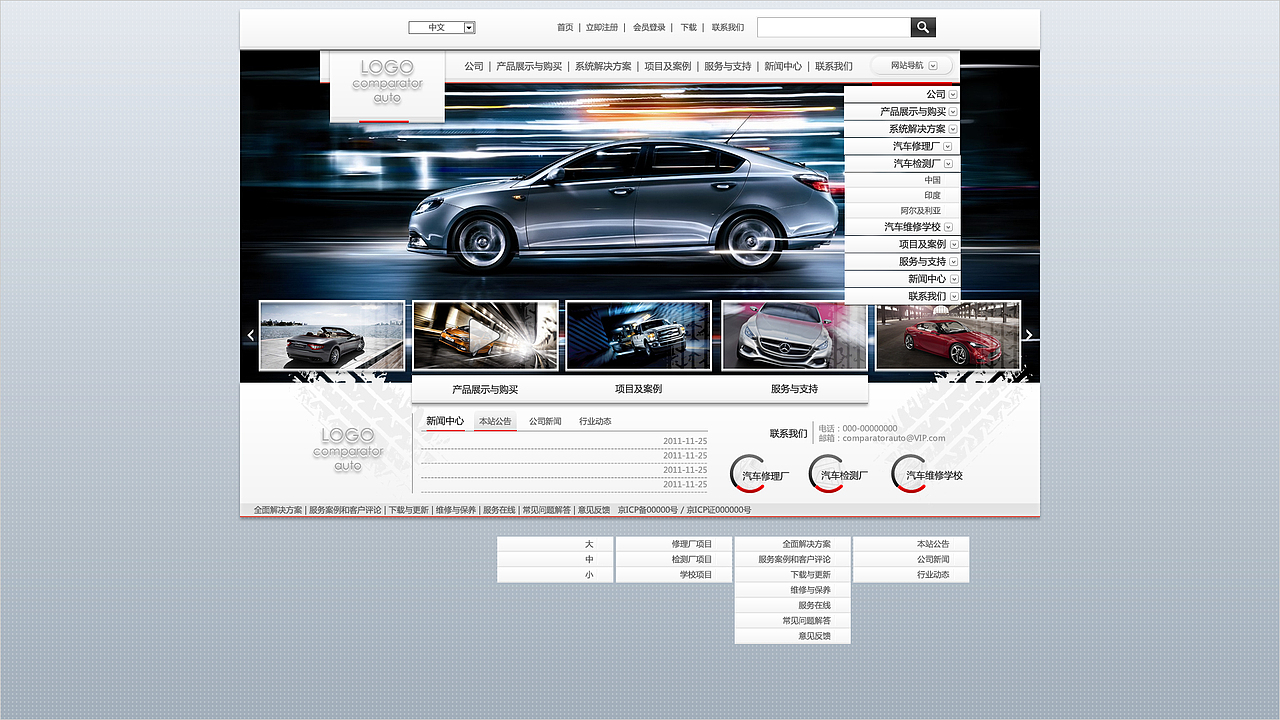
Task: Click the top search text field
Action: [834, 27]
